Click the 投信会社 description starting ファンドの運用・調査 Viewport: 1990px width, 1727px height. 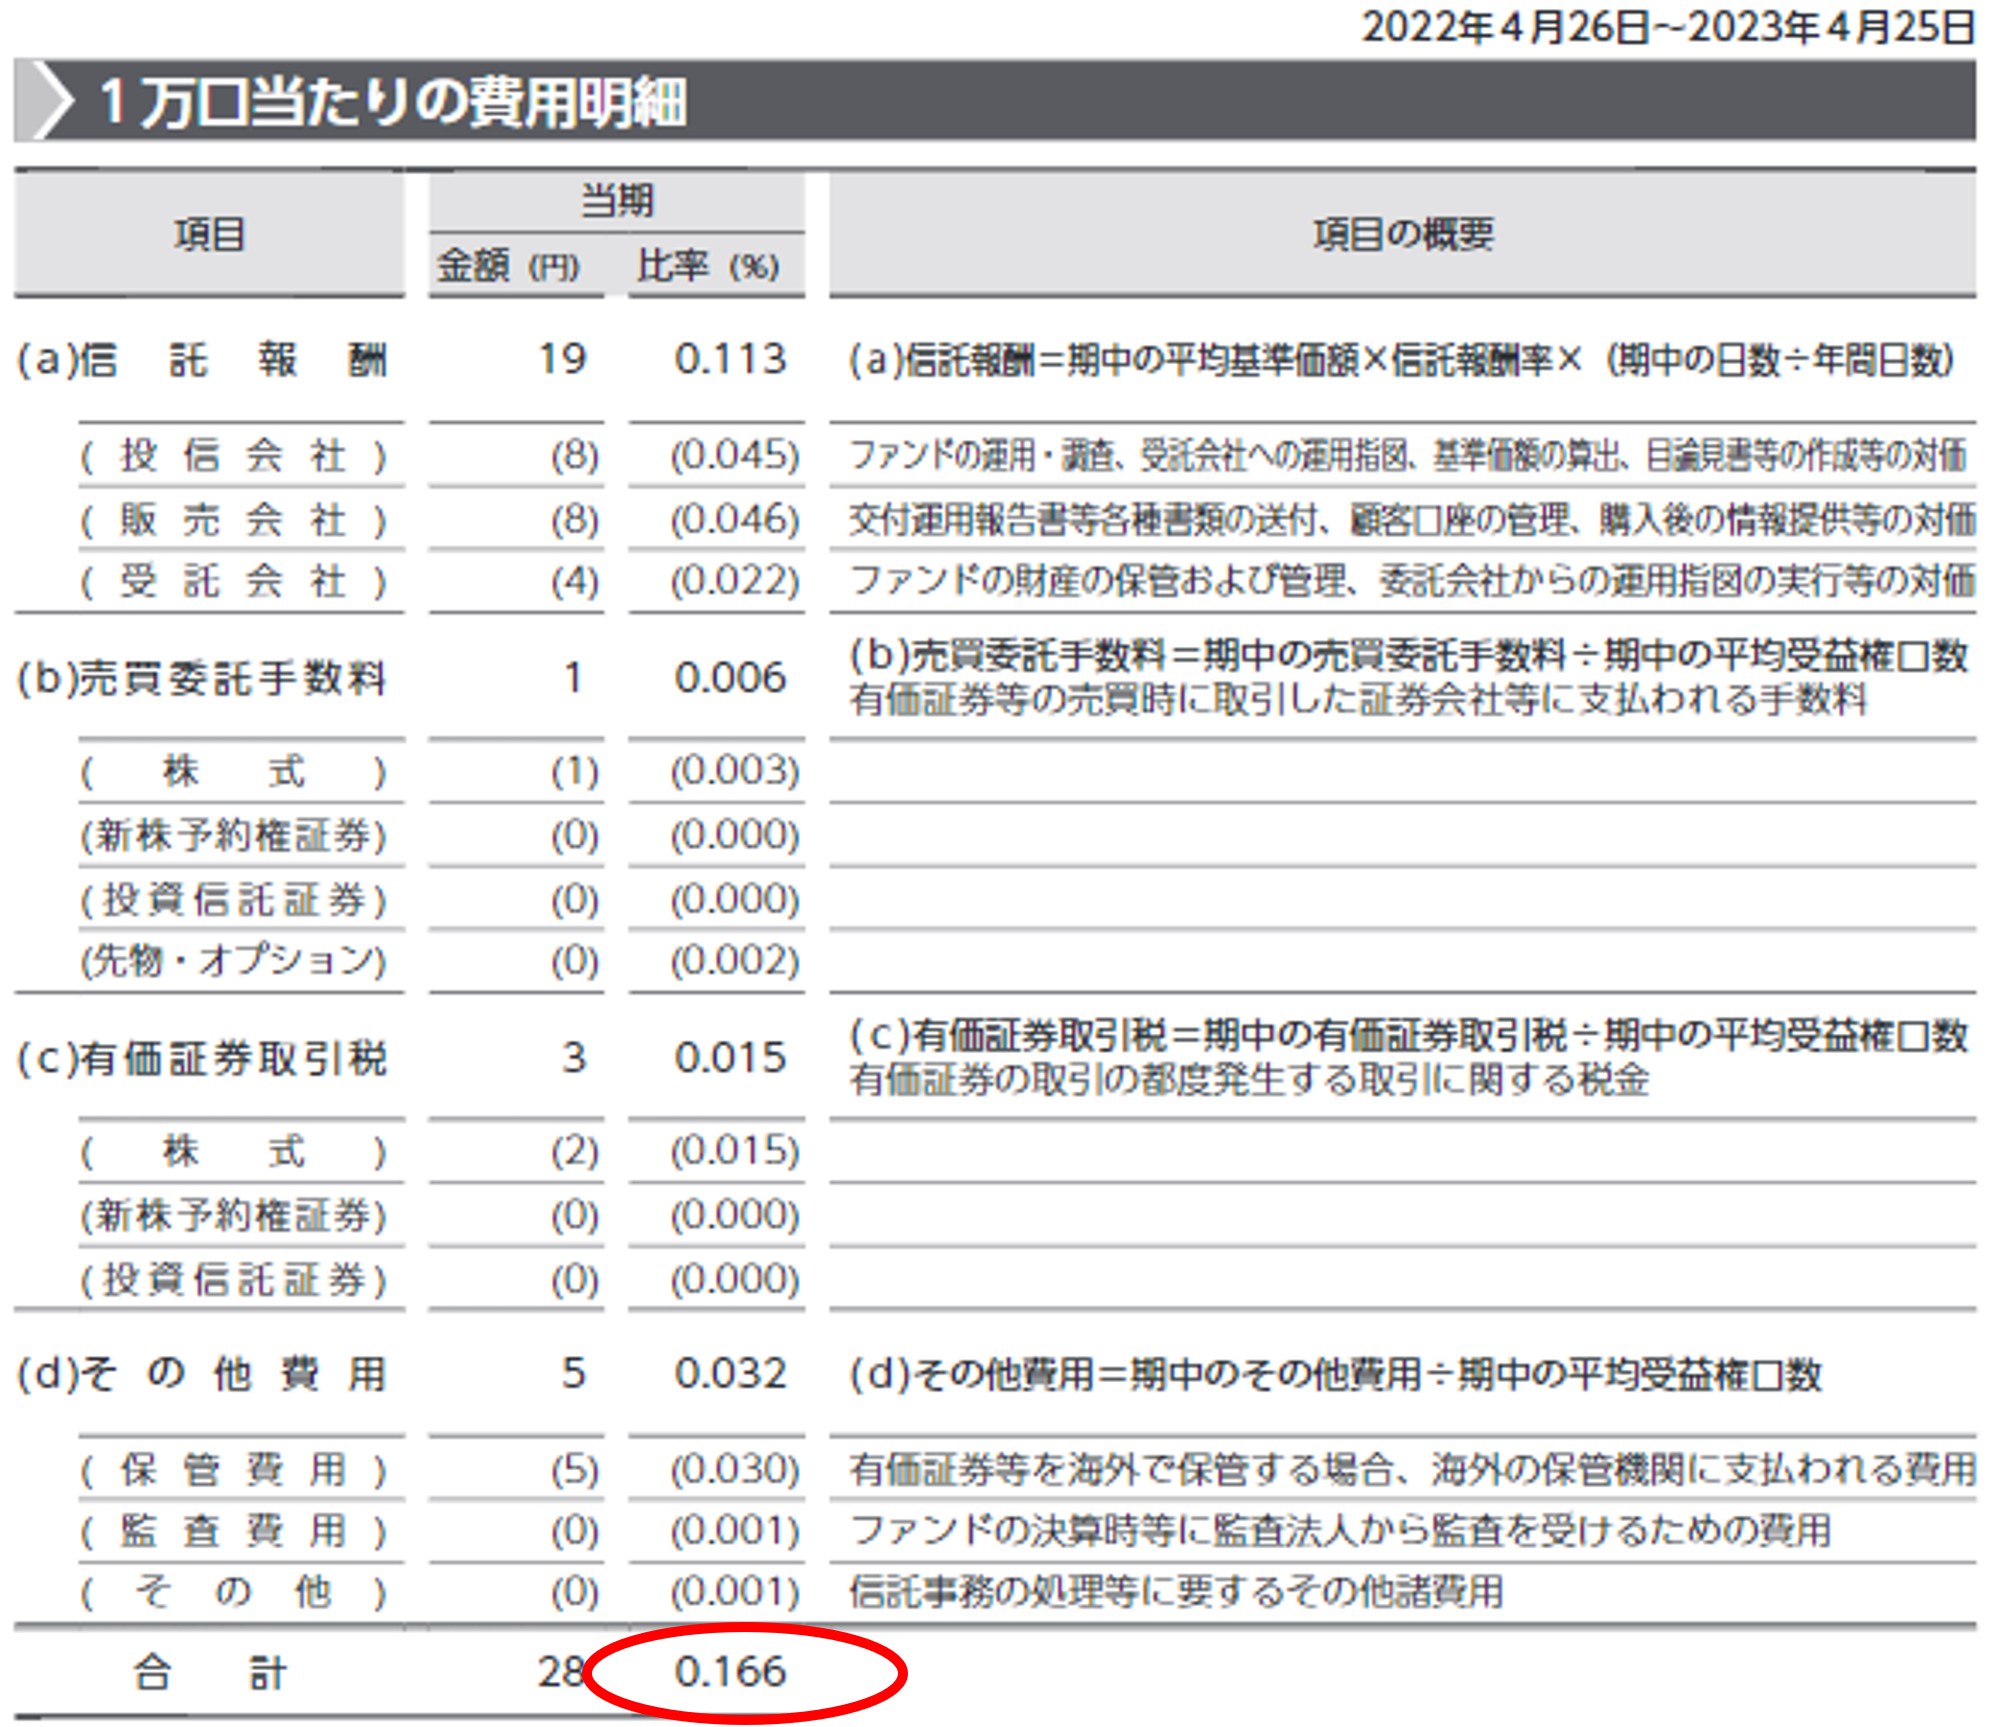1408,456
